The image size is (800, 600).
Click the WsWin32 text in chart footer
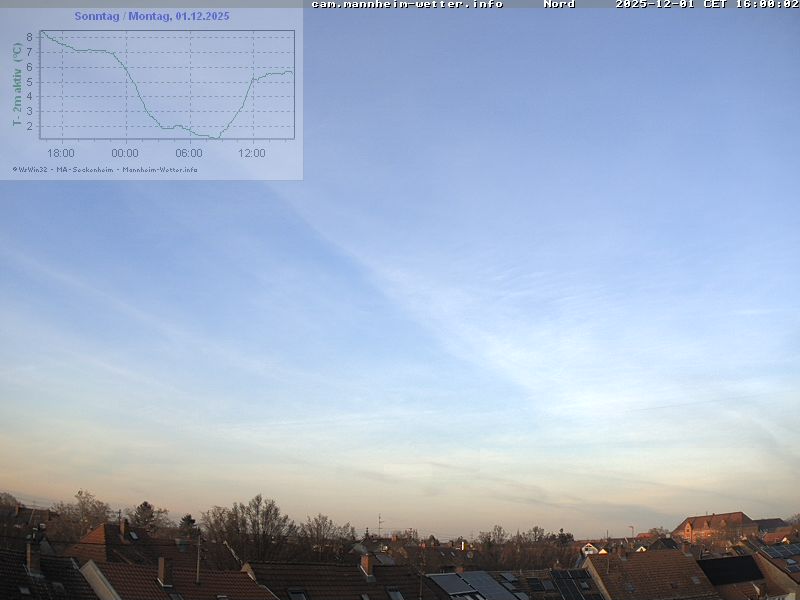[33, 169]
